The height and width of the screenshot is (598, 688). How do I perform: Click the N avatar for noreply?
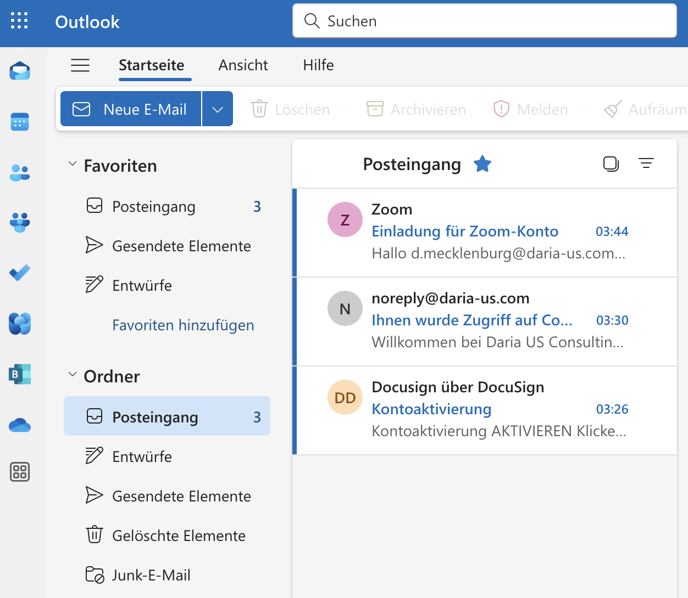point(345,308)
